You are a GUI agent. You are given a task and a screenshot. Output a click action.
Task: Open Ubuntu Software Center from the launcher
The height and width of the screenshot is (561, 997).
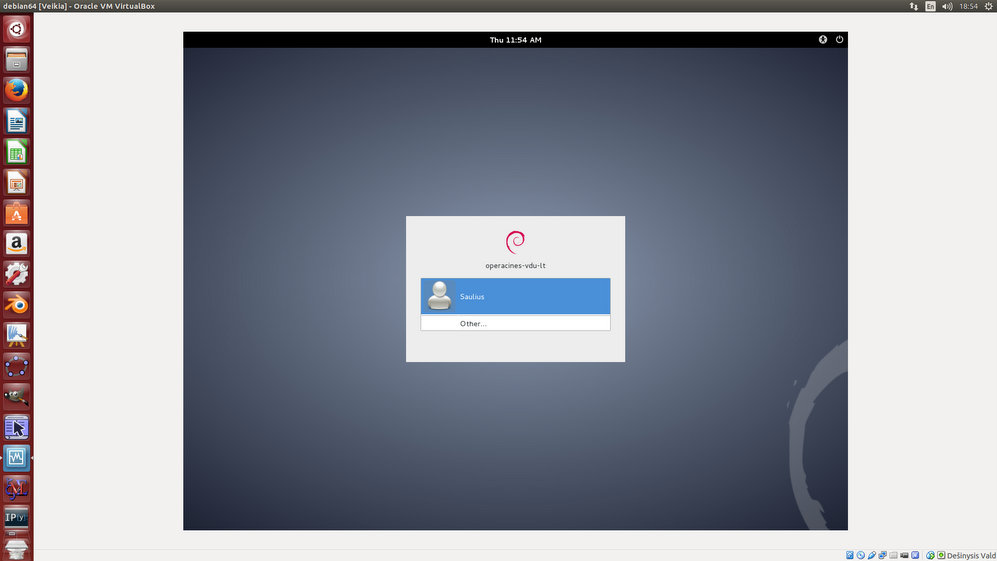(16, 213)
